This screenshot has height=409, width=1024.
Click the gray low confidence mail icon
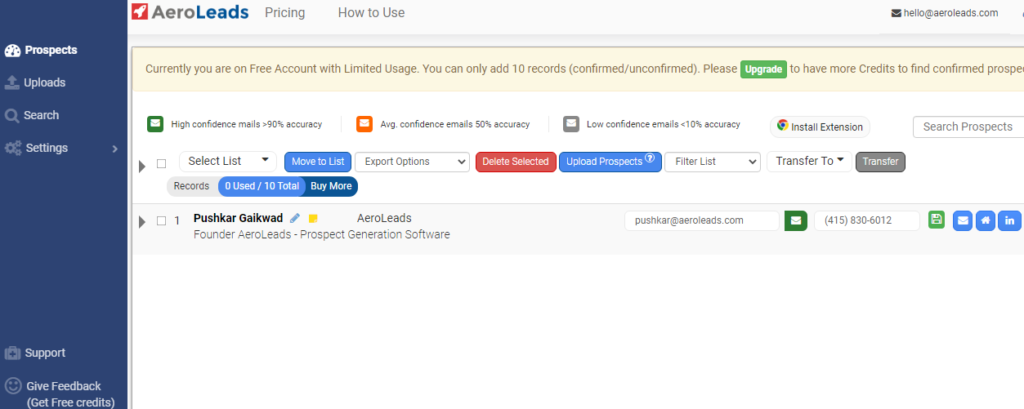click(x=571, y=123)
